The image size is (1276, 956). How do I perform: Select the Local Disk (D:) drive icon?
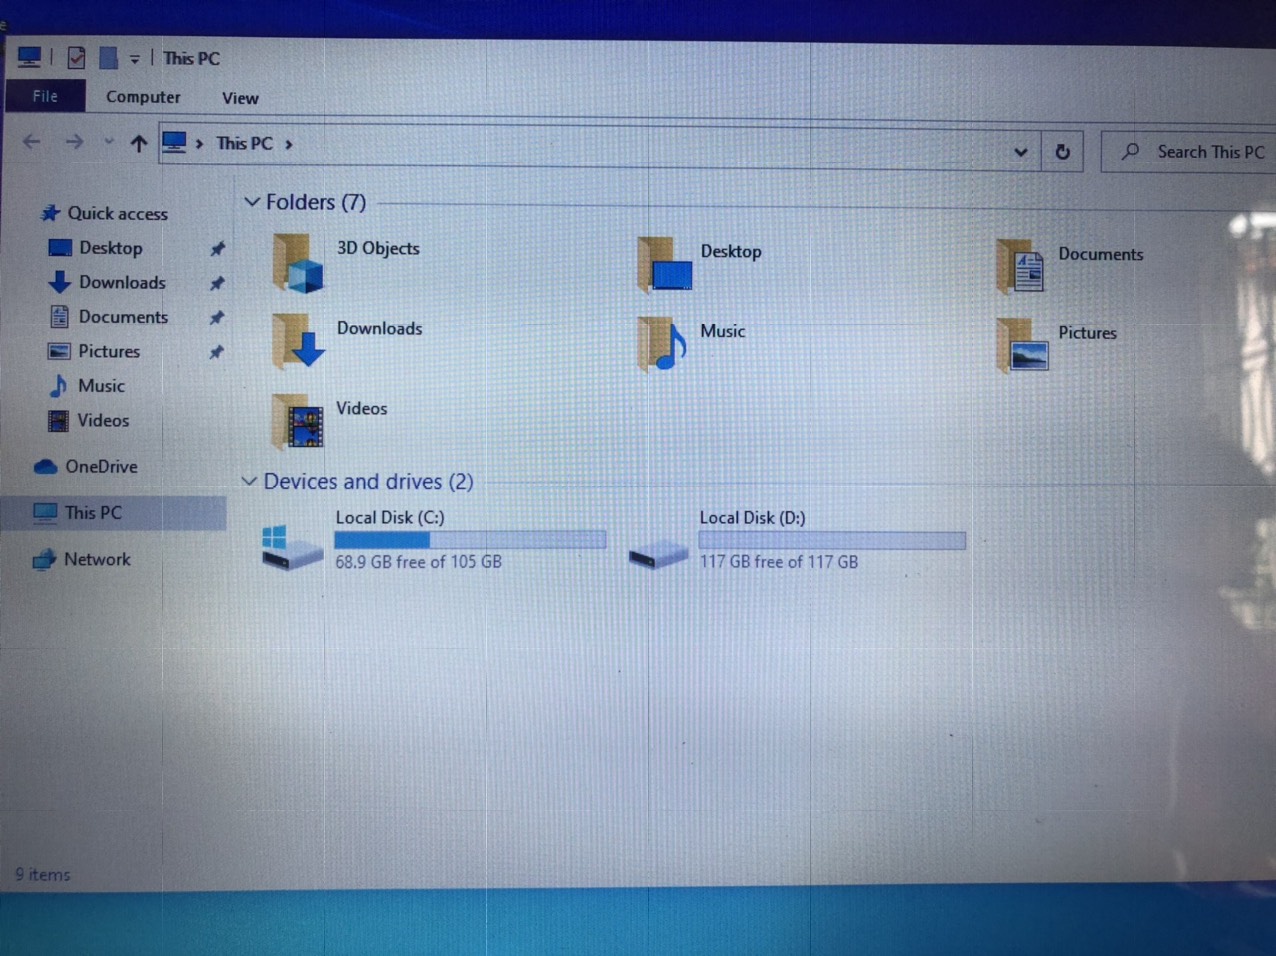coord(658,554)
